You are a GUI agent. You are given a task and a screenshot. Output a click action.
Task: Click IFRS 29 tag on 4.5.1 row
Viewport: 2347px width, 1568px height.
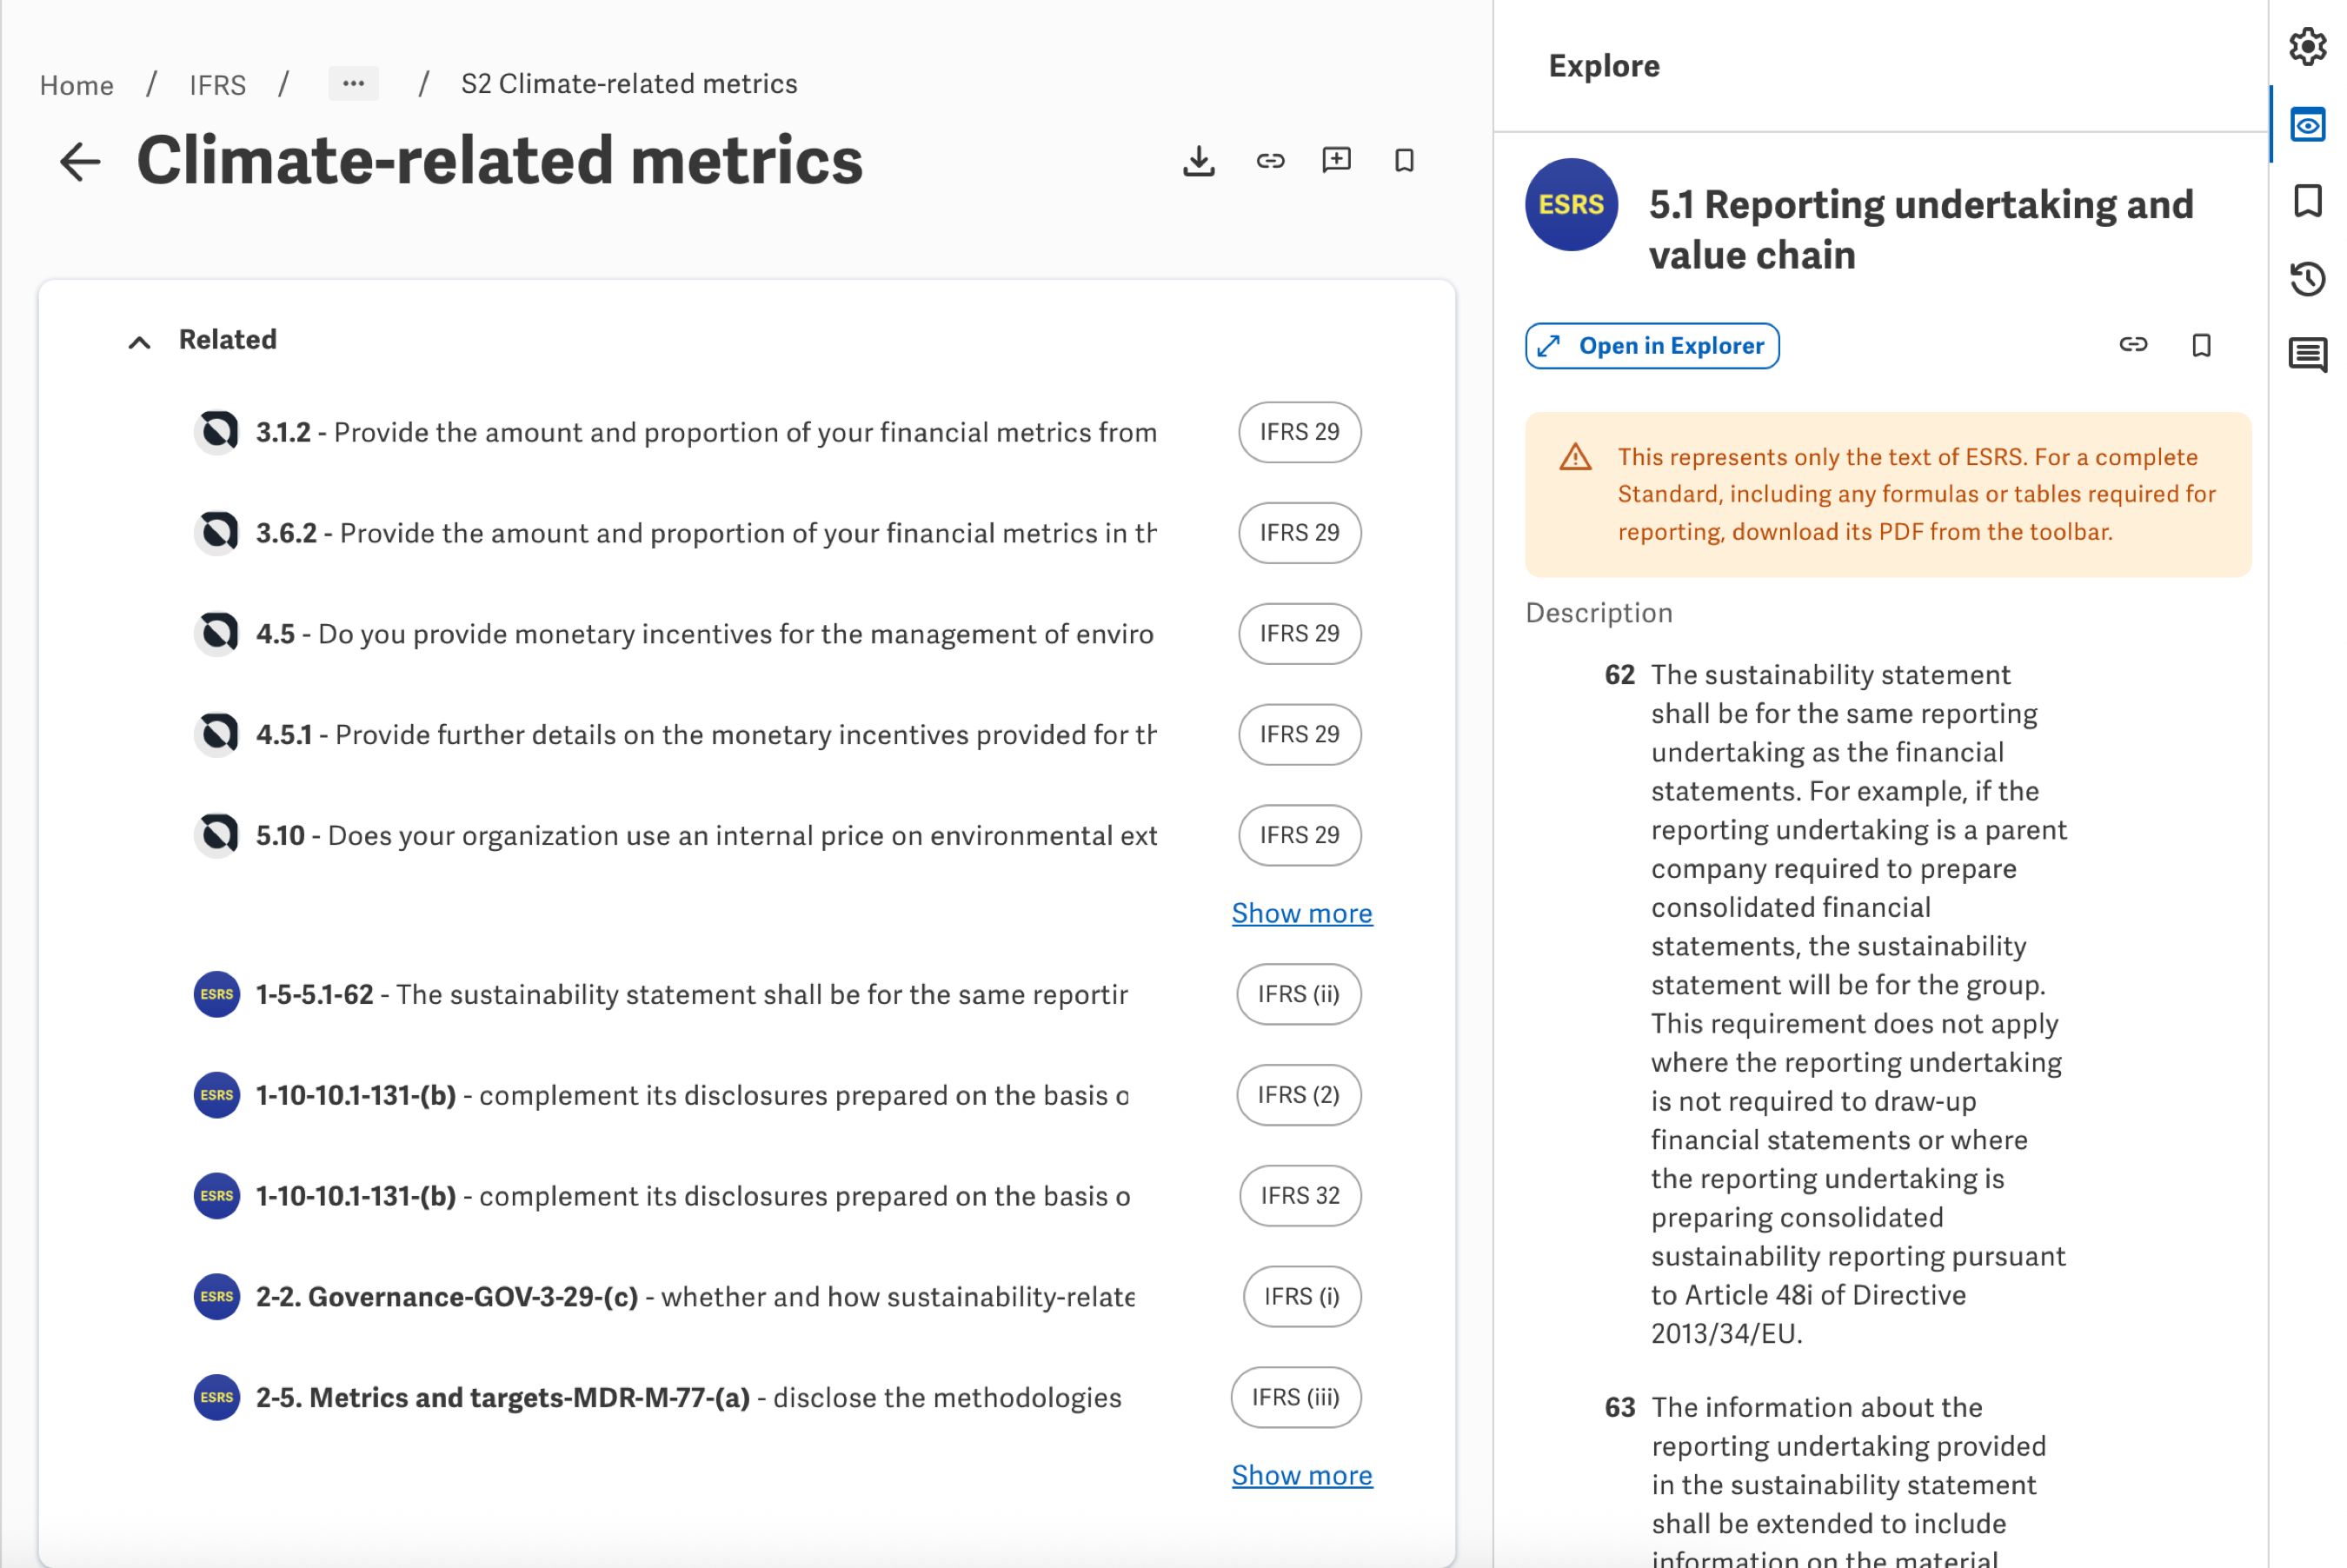click(1299, 735)
